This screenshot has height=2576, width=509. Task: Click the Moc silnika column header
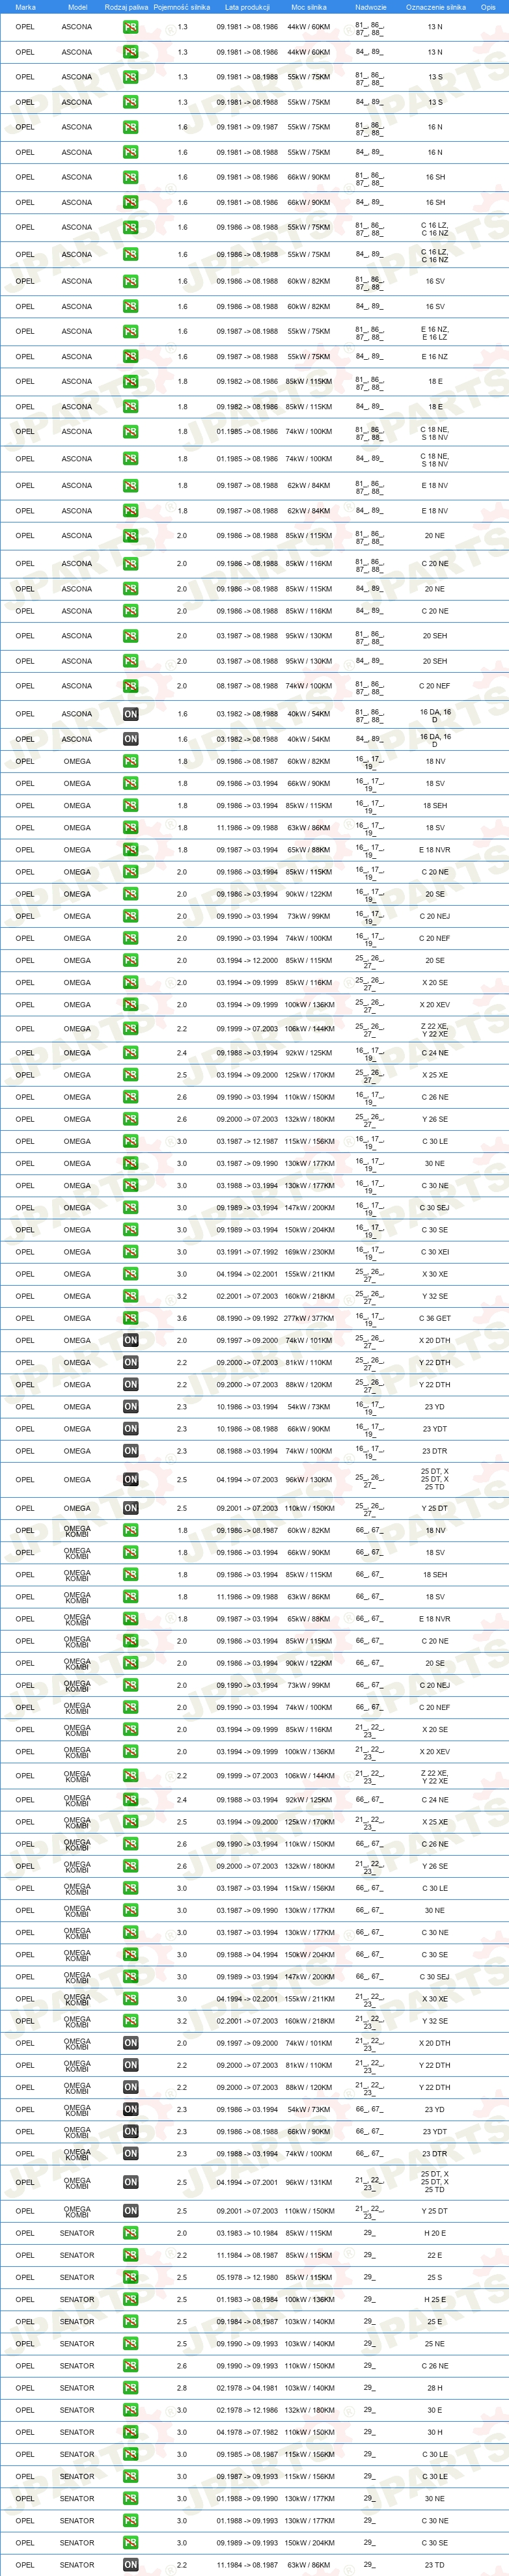point(309,7)
